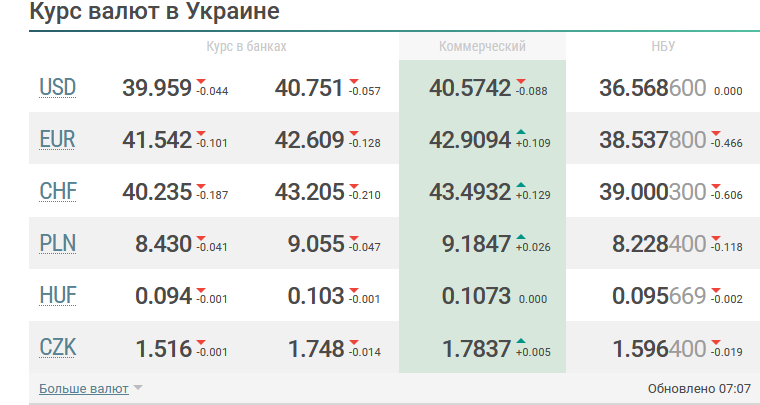Open the PLN currency link

(57, 244)
